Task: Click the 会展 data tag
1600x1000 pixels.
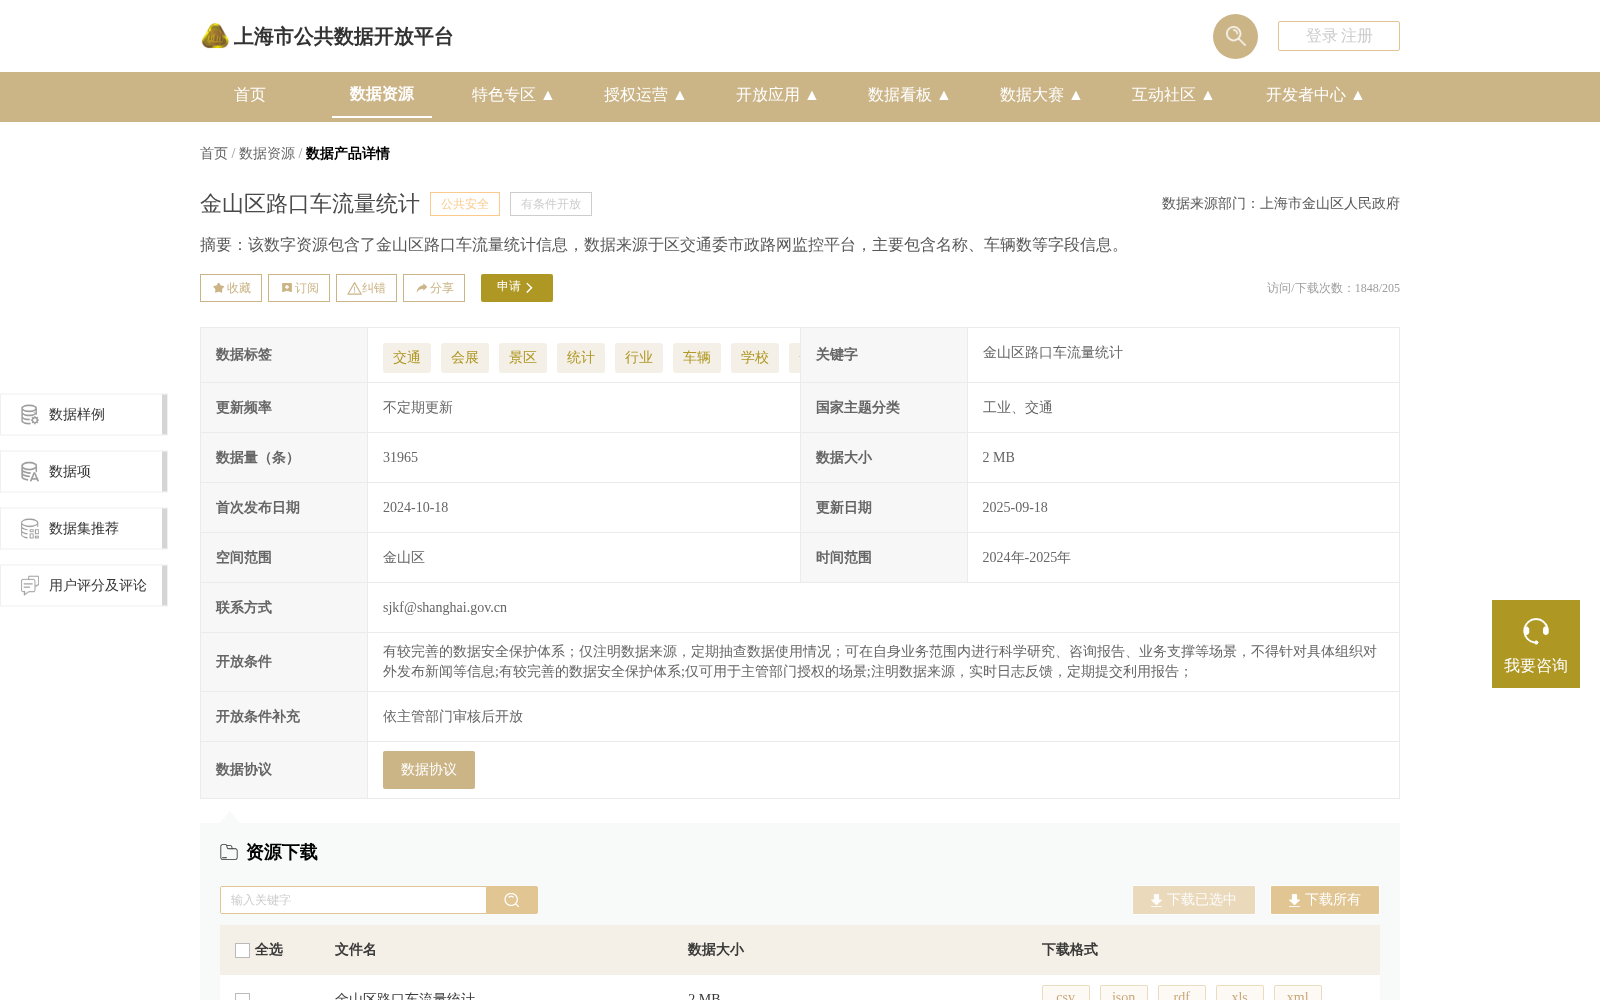Action: 465,358
